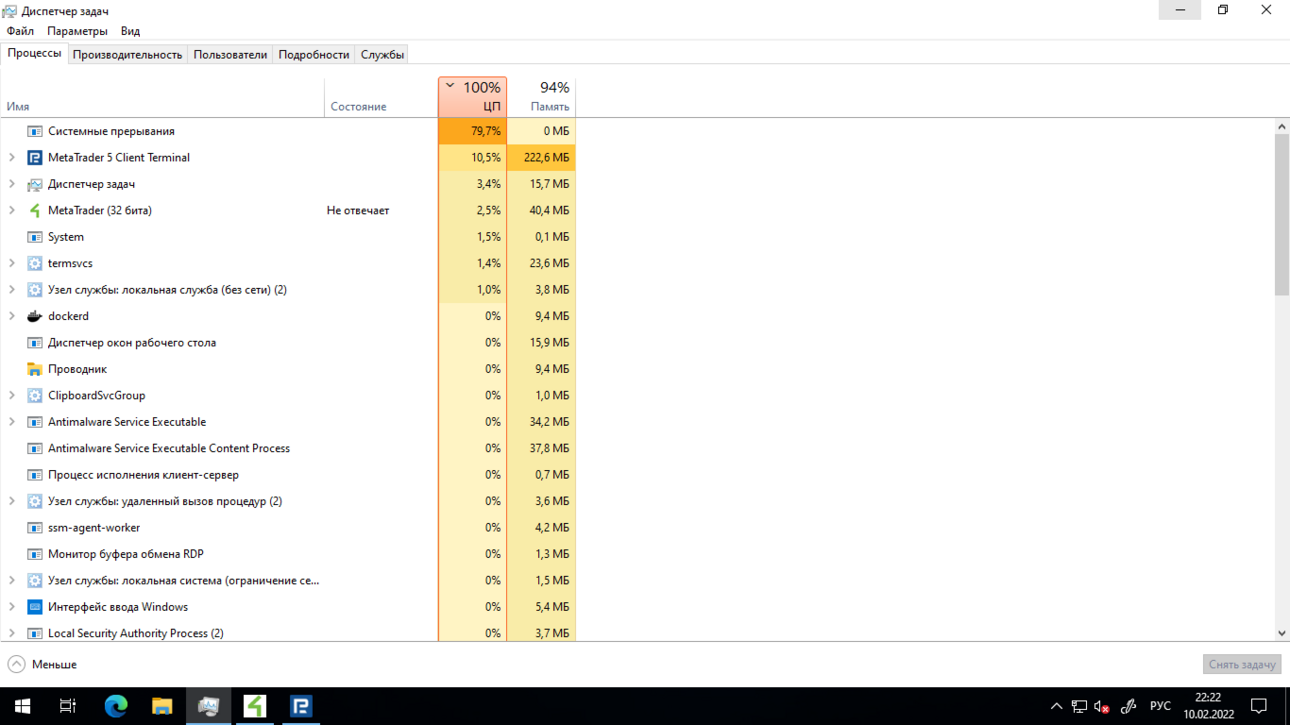Open the notification center icon
This screenshot has width=1290, height=725.
(x=1259, y=706)
